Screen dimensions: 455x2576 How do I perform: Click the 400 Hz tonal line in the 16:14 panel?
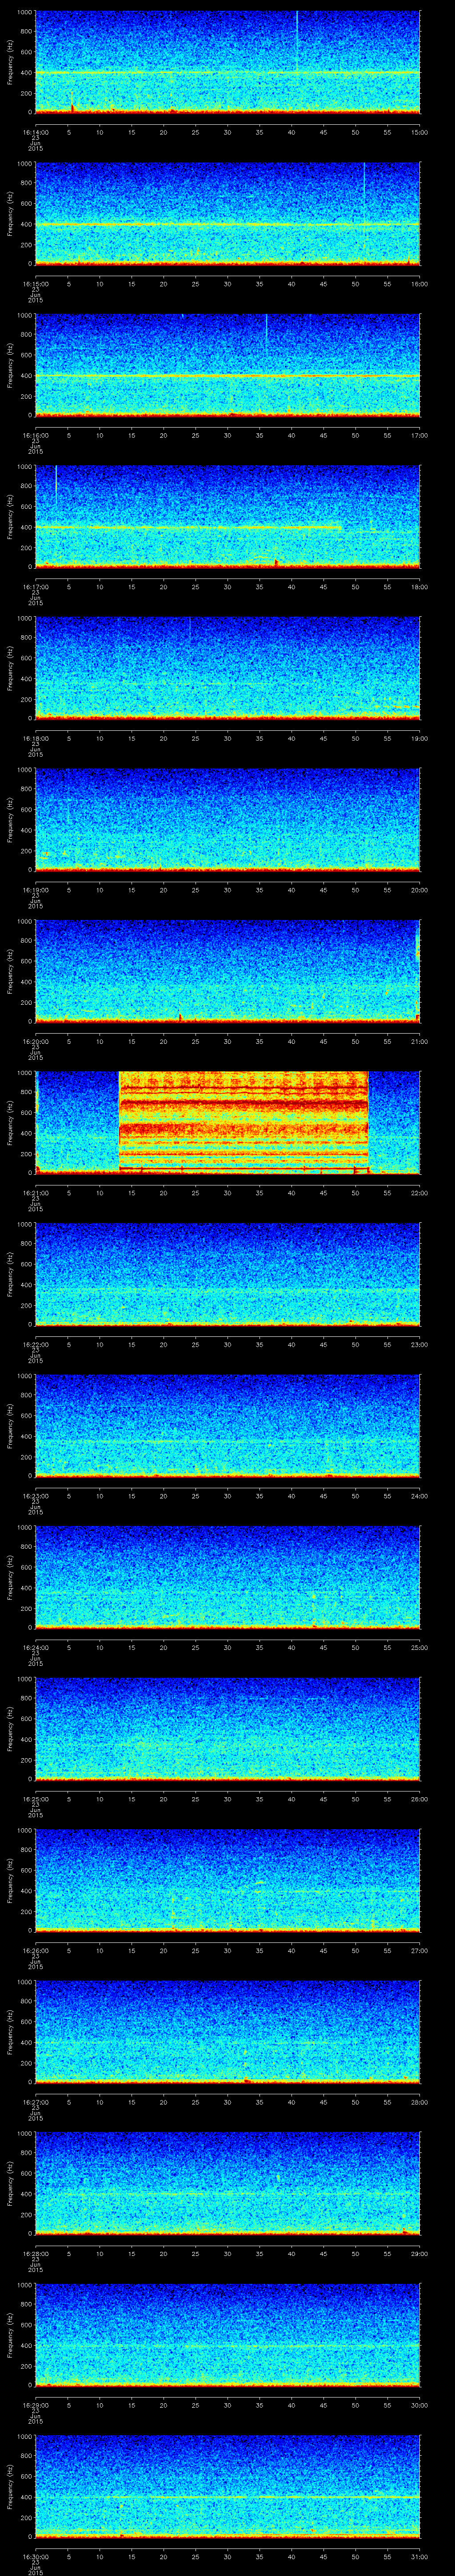tap(227, 73)
